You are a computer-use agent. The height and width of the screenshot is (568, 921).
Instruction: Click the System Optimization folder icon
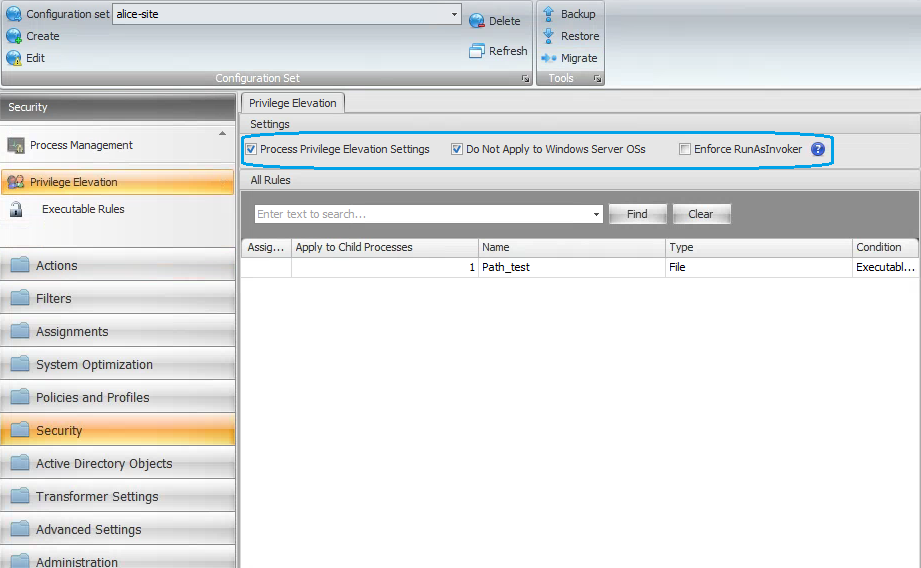point(20,364)
